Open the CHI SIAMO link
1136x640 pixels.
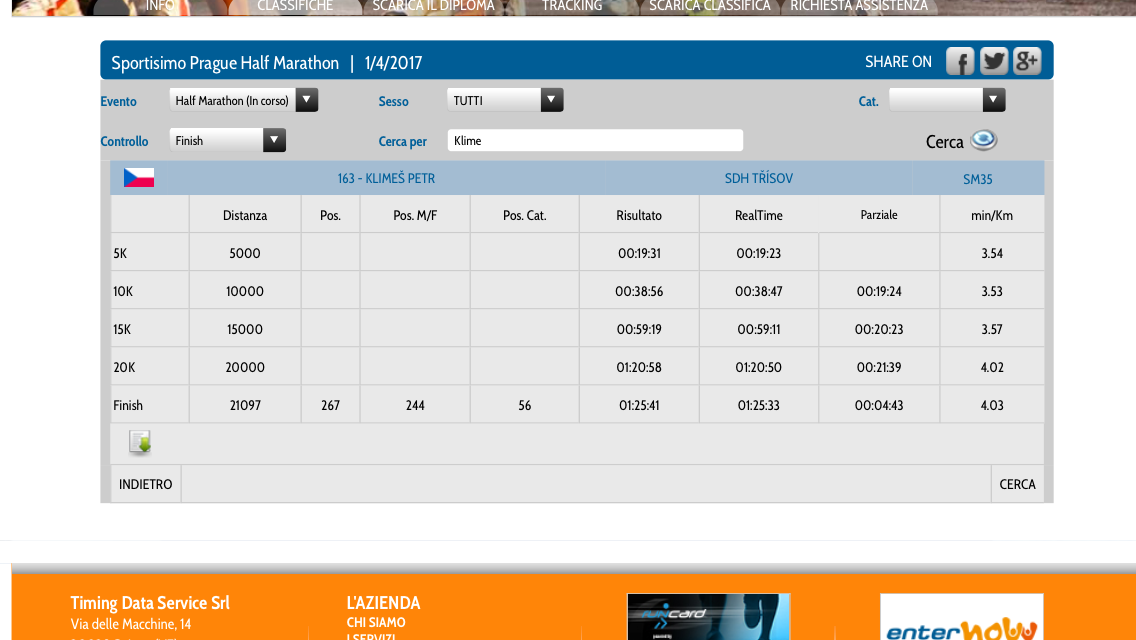coord(376,623)
